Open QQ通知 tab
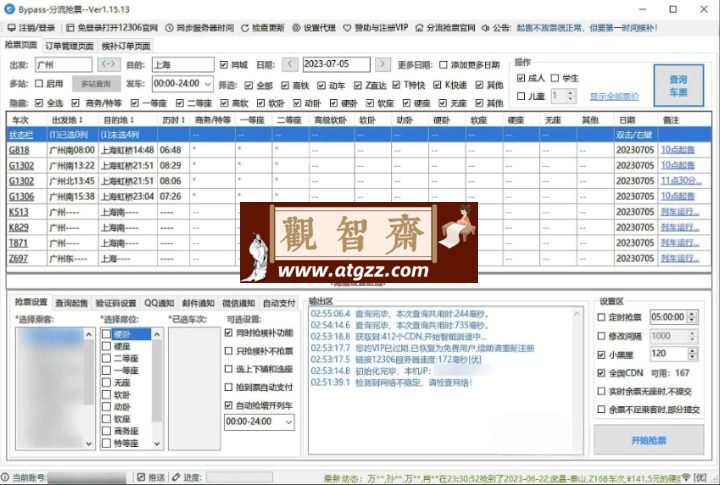720x485 pixels. click(159, 303)
